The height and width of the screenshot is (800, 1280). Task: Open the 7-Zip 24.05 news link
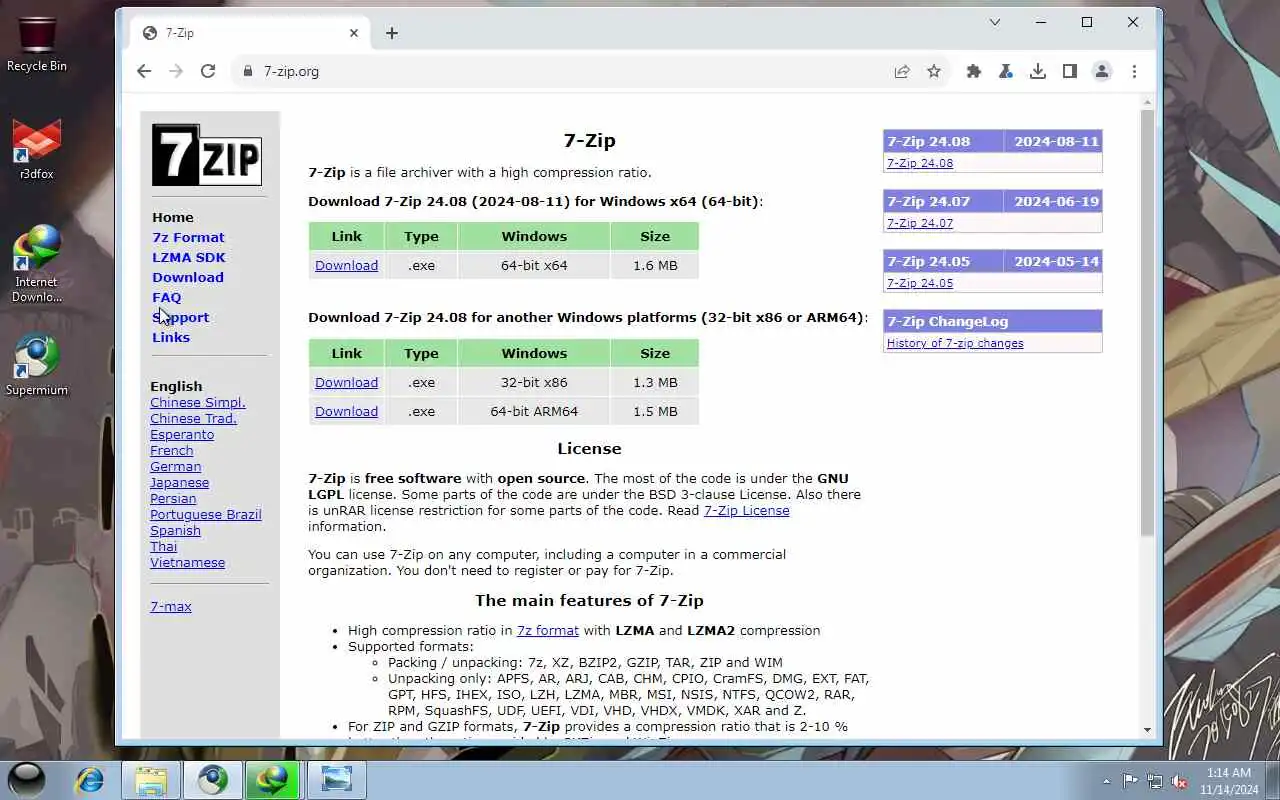920,283
